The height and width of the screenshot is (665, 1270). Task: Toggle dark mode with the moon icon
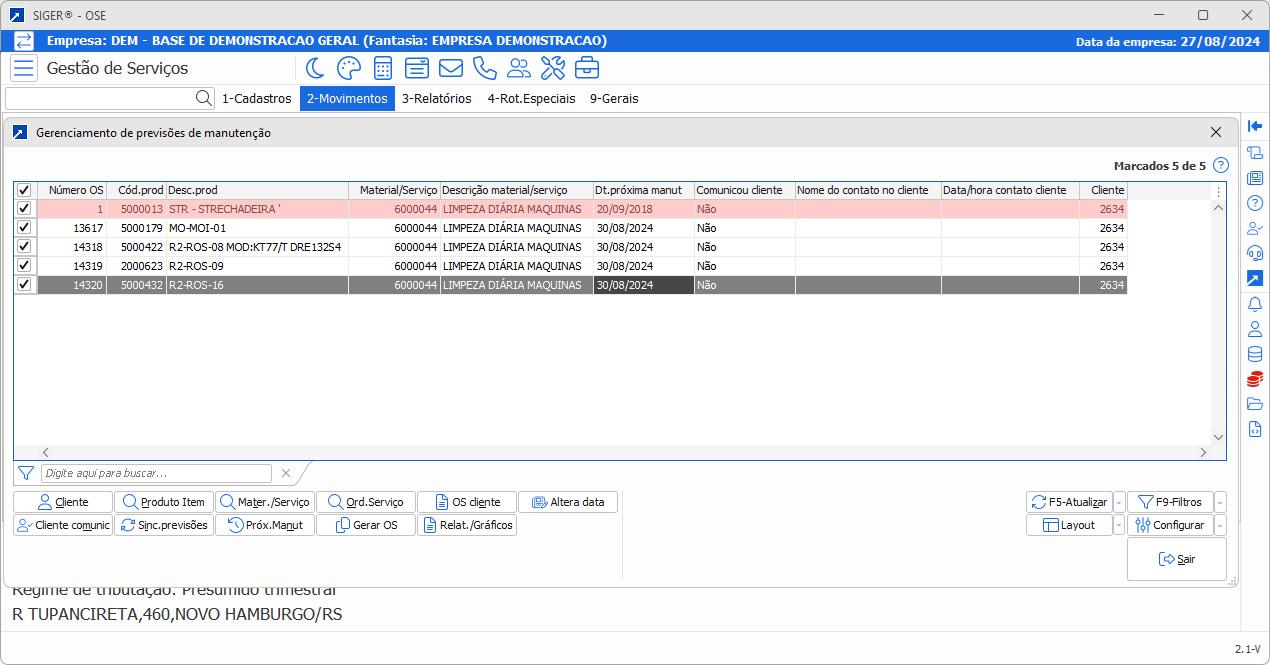click(314, 68)
